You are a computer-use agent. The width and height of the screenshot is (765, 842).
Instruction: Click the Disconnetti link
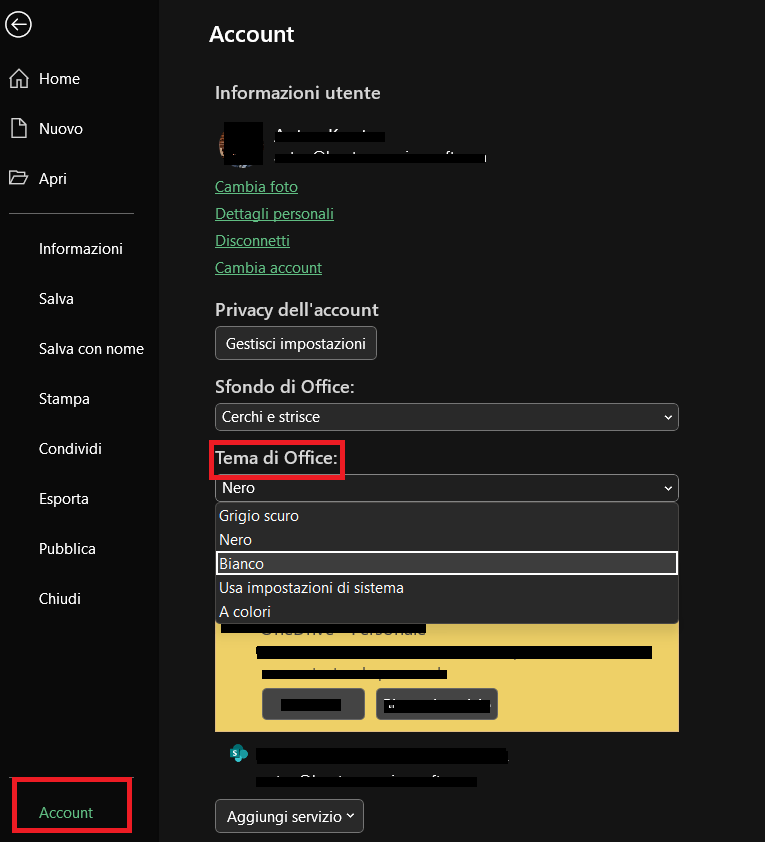coord(252,241)
